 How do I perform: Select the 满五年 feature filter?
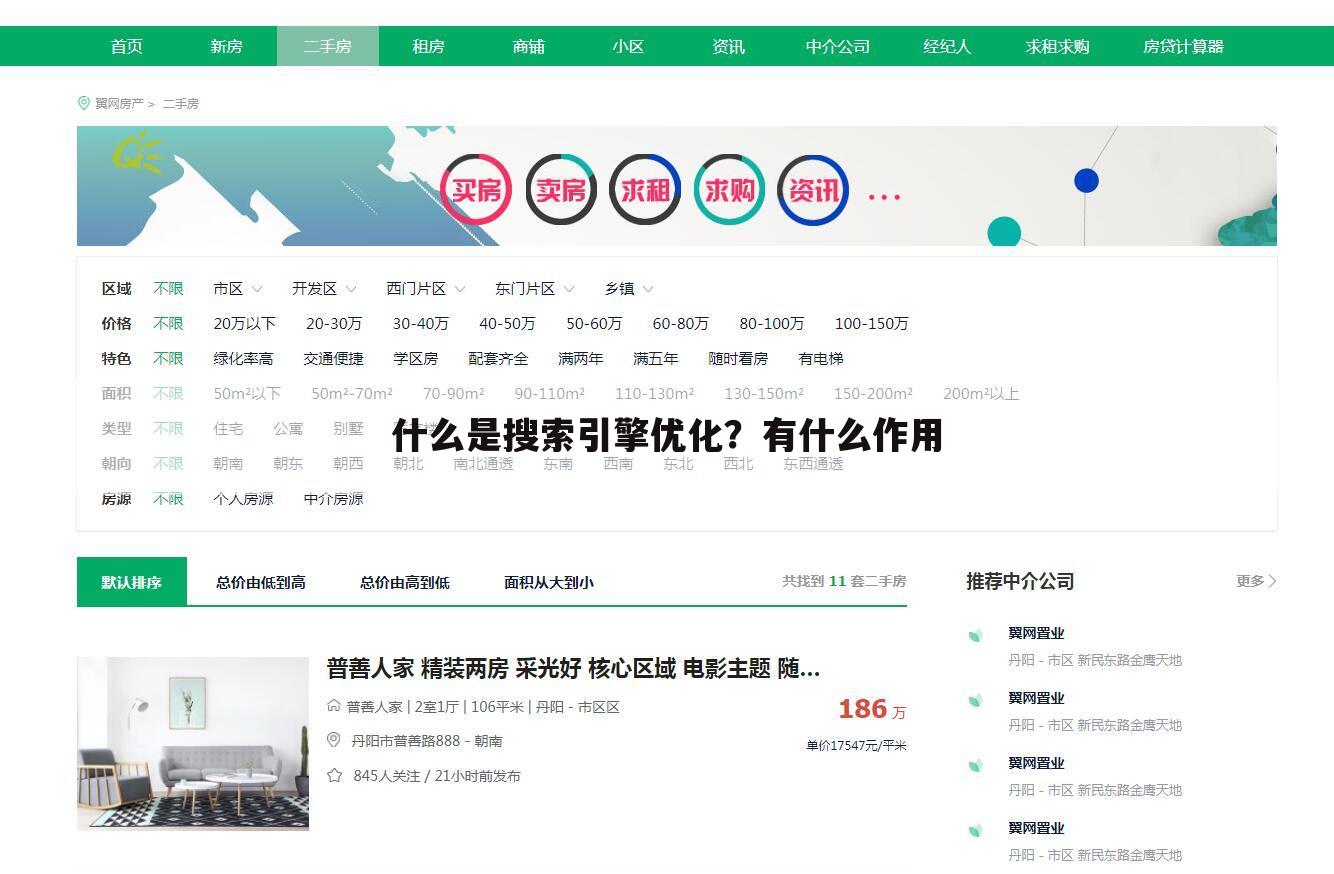tap(654, 358)
